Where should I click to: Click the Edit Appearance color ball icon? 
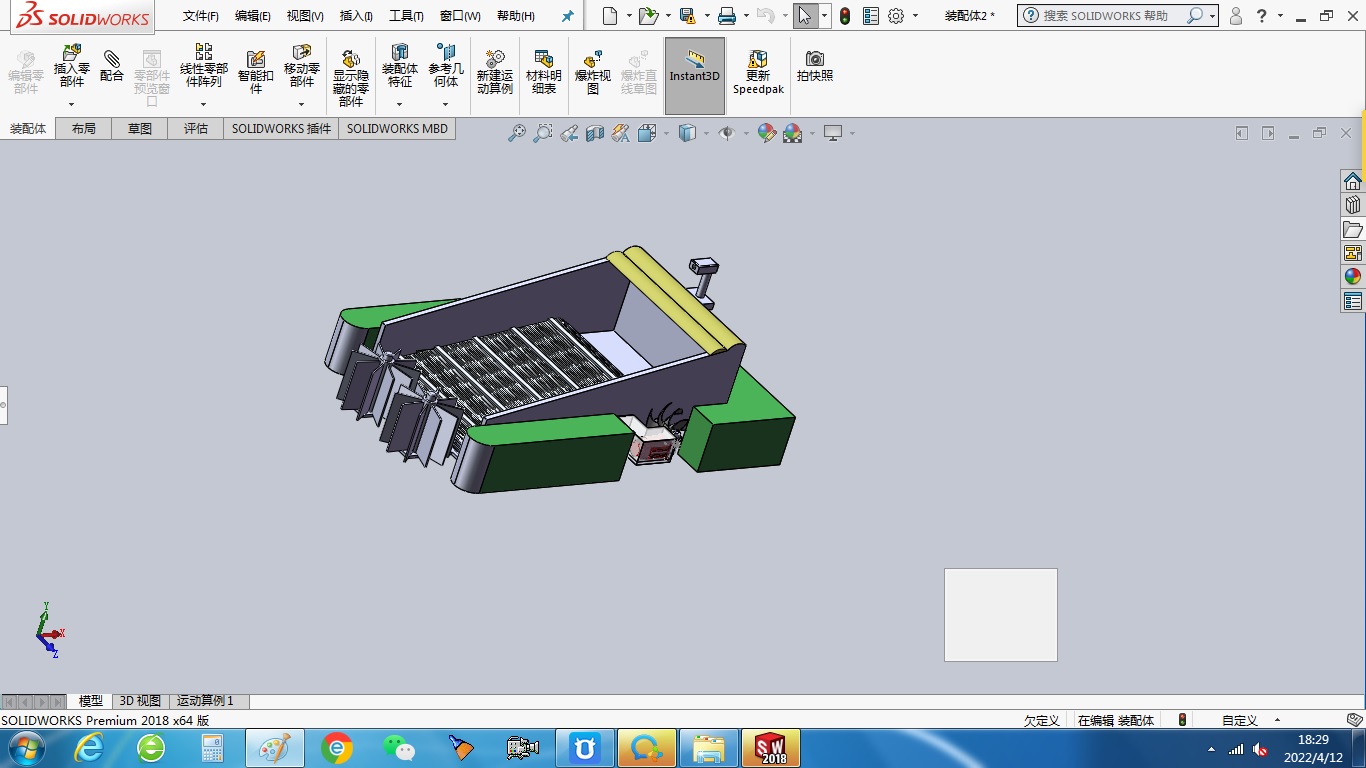[767, 133]
